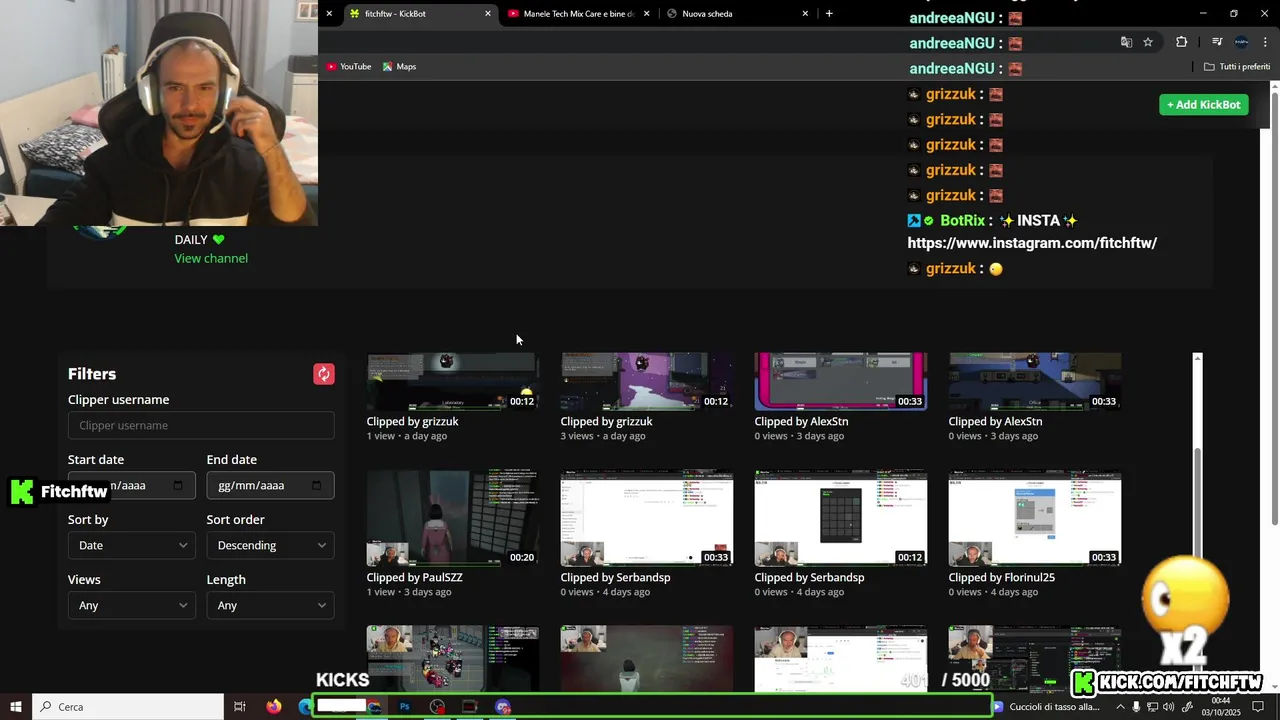Image resolution: width=1280 pixels, height=720 pixels.
Task: Open the calendar picker in End date field
Action: tap(316, 485)
